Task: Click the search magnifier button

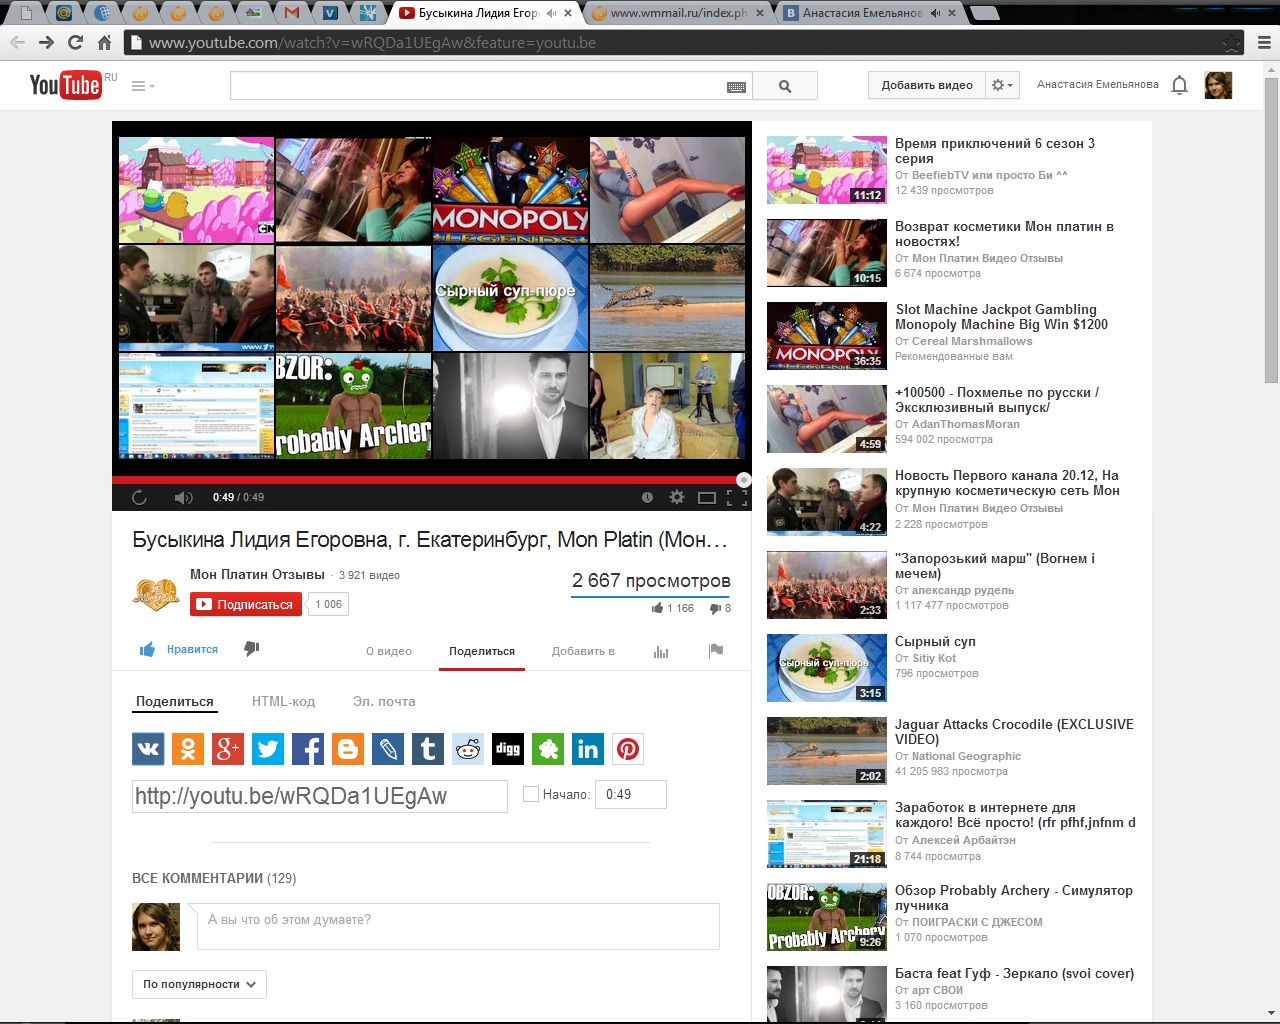Action: 785,86
